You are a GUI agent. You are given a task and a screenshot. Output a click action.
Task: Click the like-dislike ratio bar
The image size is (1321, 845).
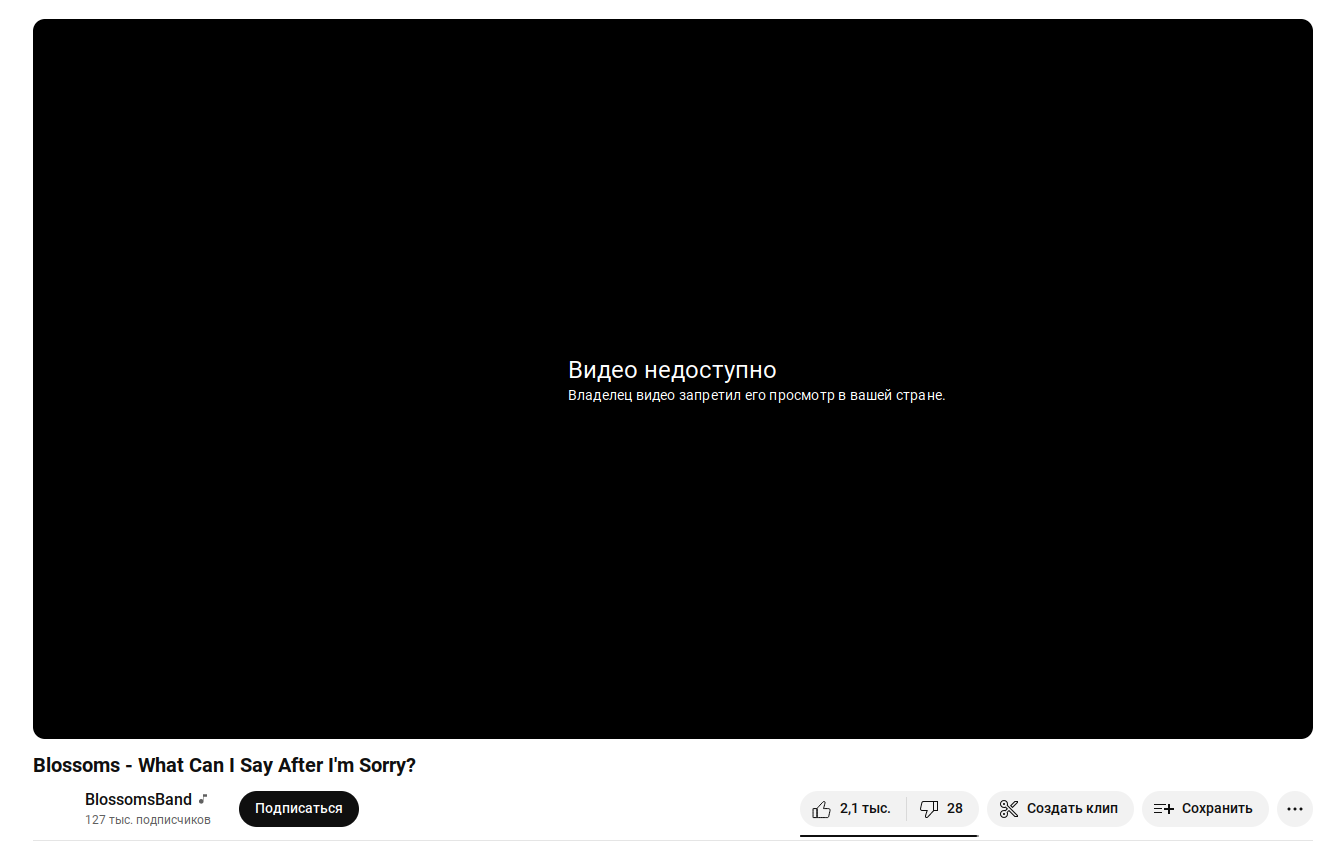889,834
